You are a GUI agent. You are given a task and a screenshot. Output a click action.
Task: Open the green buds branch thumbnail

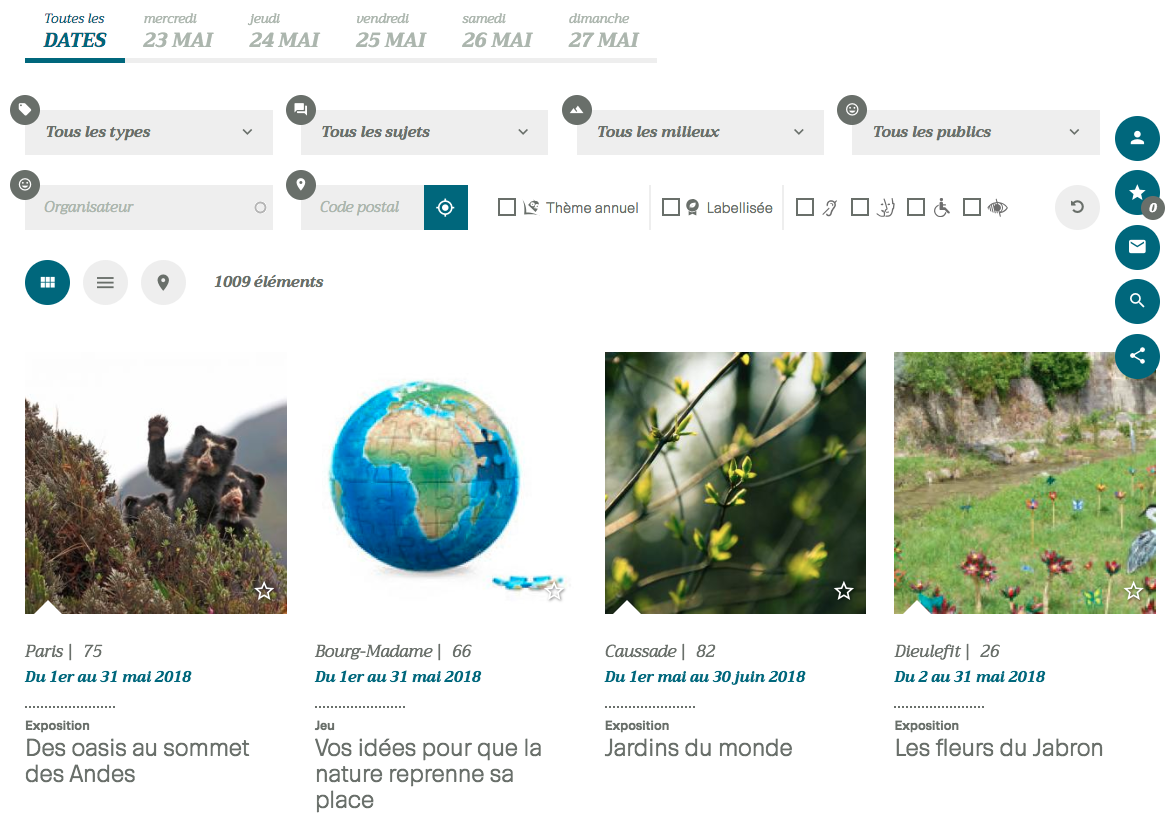(x=735, y=483)
